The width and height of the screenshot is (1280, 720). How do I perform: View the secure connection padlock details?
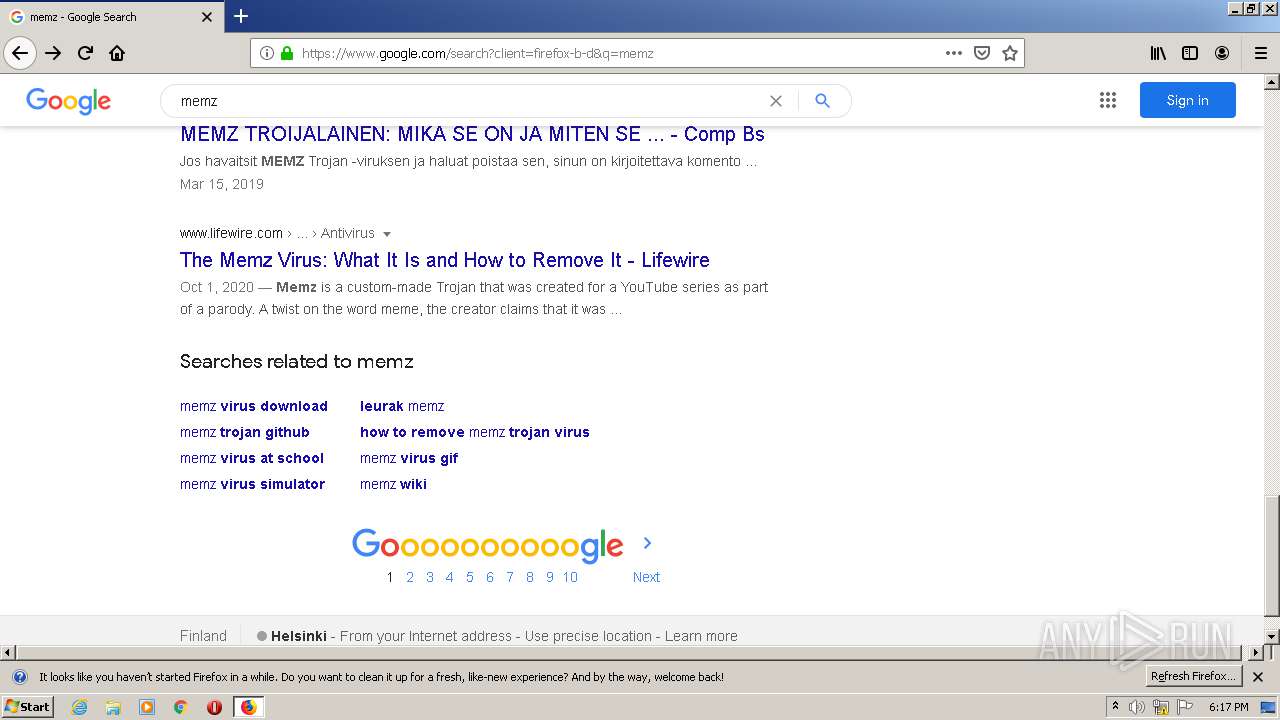click(287, 53)
